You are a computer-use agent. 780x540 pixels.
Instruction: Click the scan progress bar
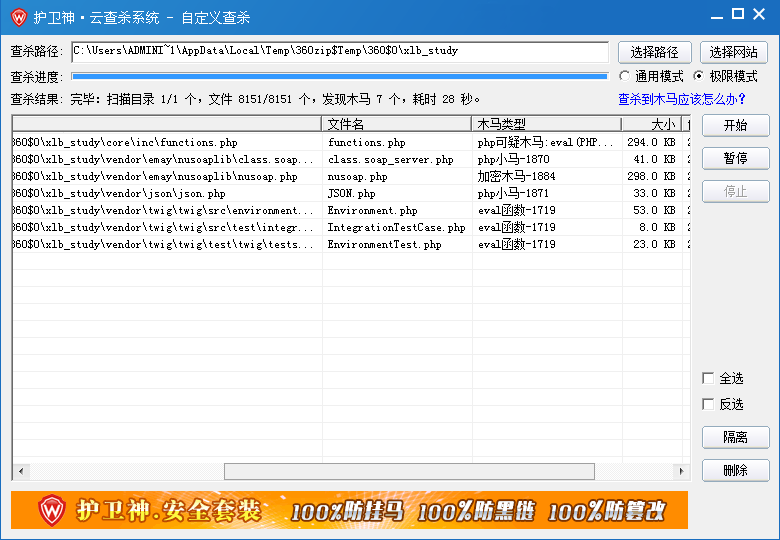click(340, 77)
